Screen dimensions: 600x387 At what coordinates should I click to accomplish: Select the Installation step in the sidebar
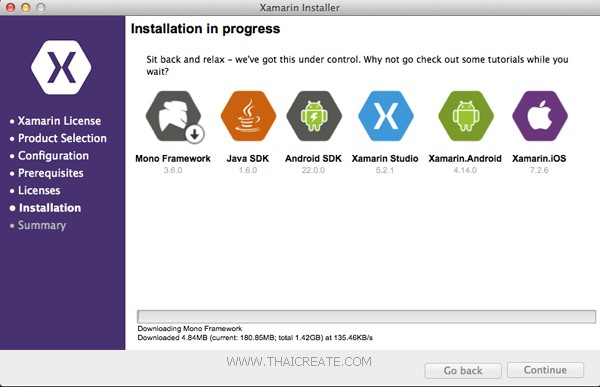click(x=50, y=208)
